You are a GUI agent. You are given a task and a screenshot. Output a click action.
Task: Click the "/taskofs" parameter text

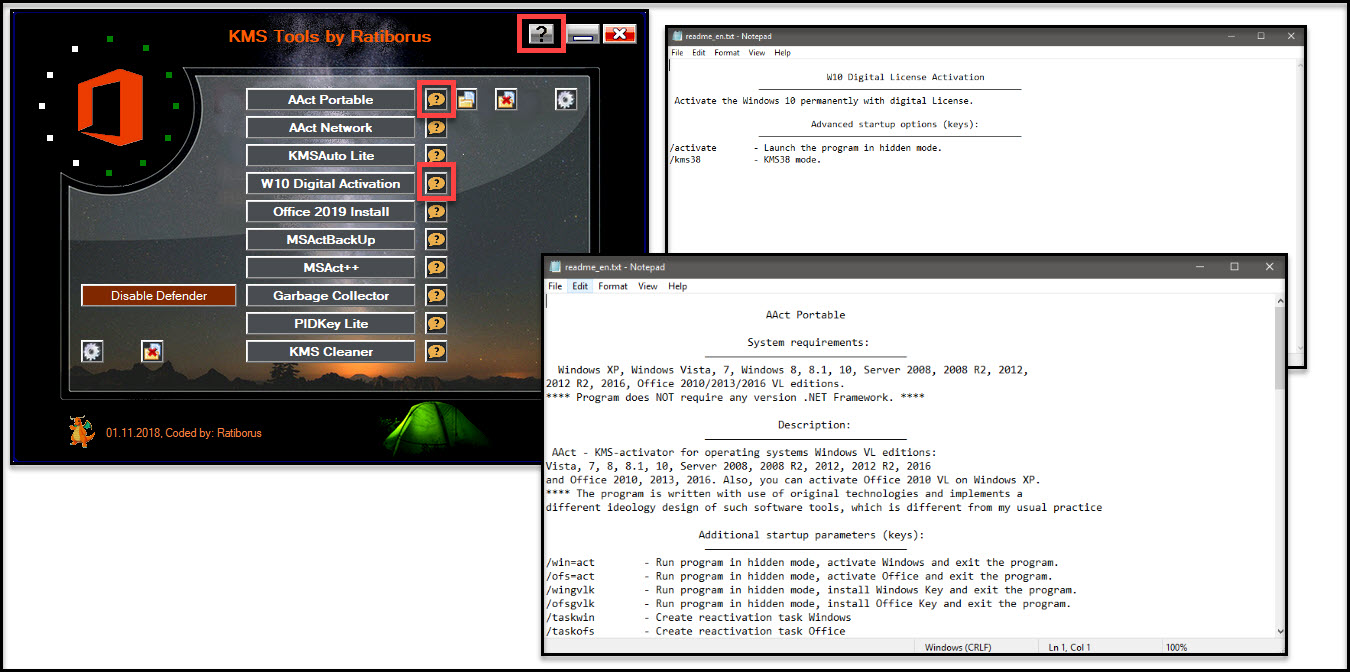pos(570,631)
